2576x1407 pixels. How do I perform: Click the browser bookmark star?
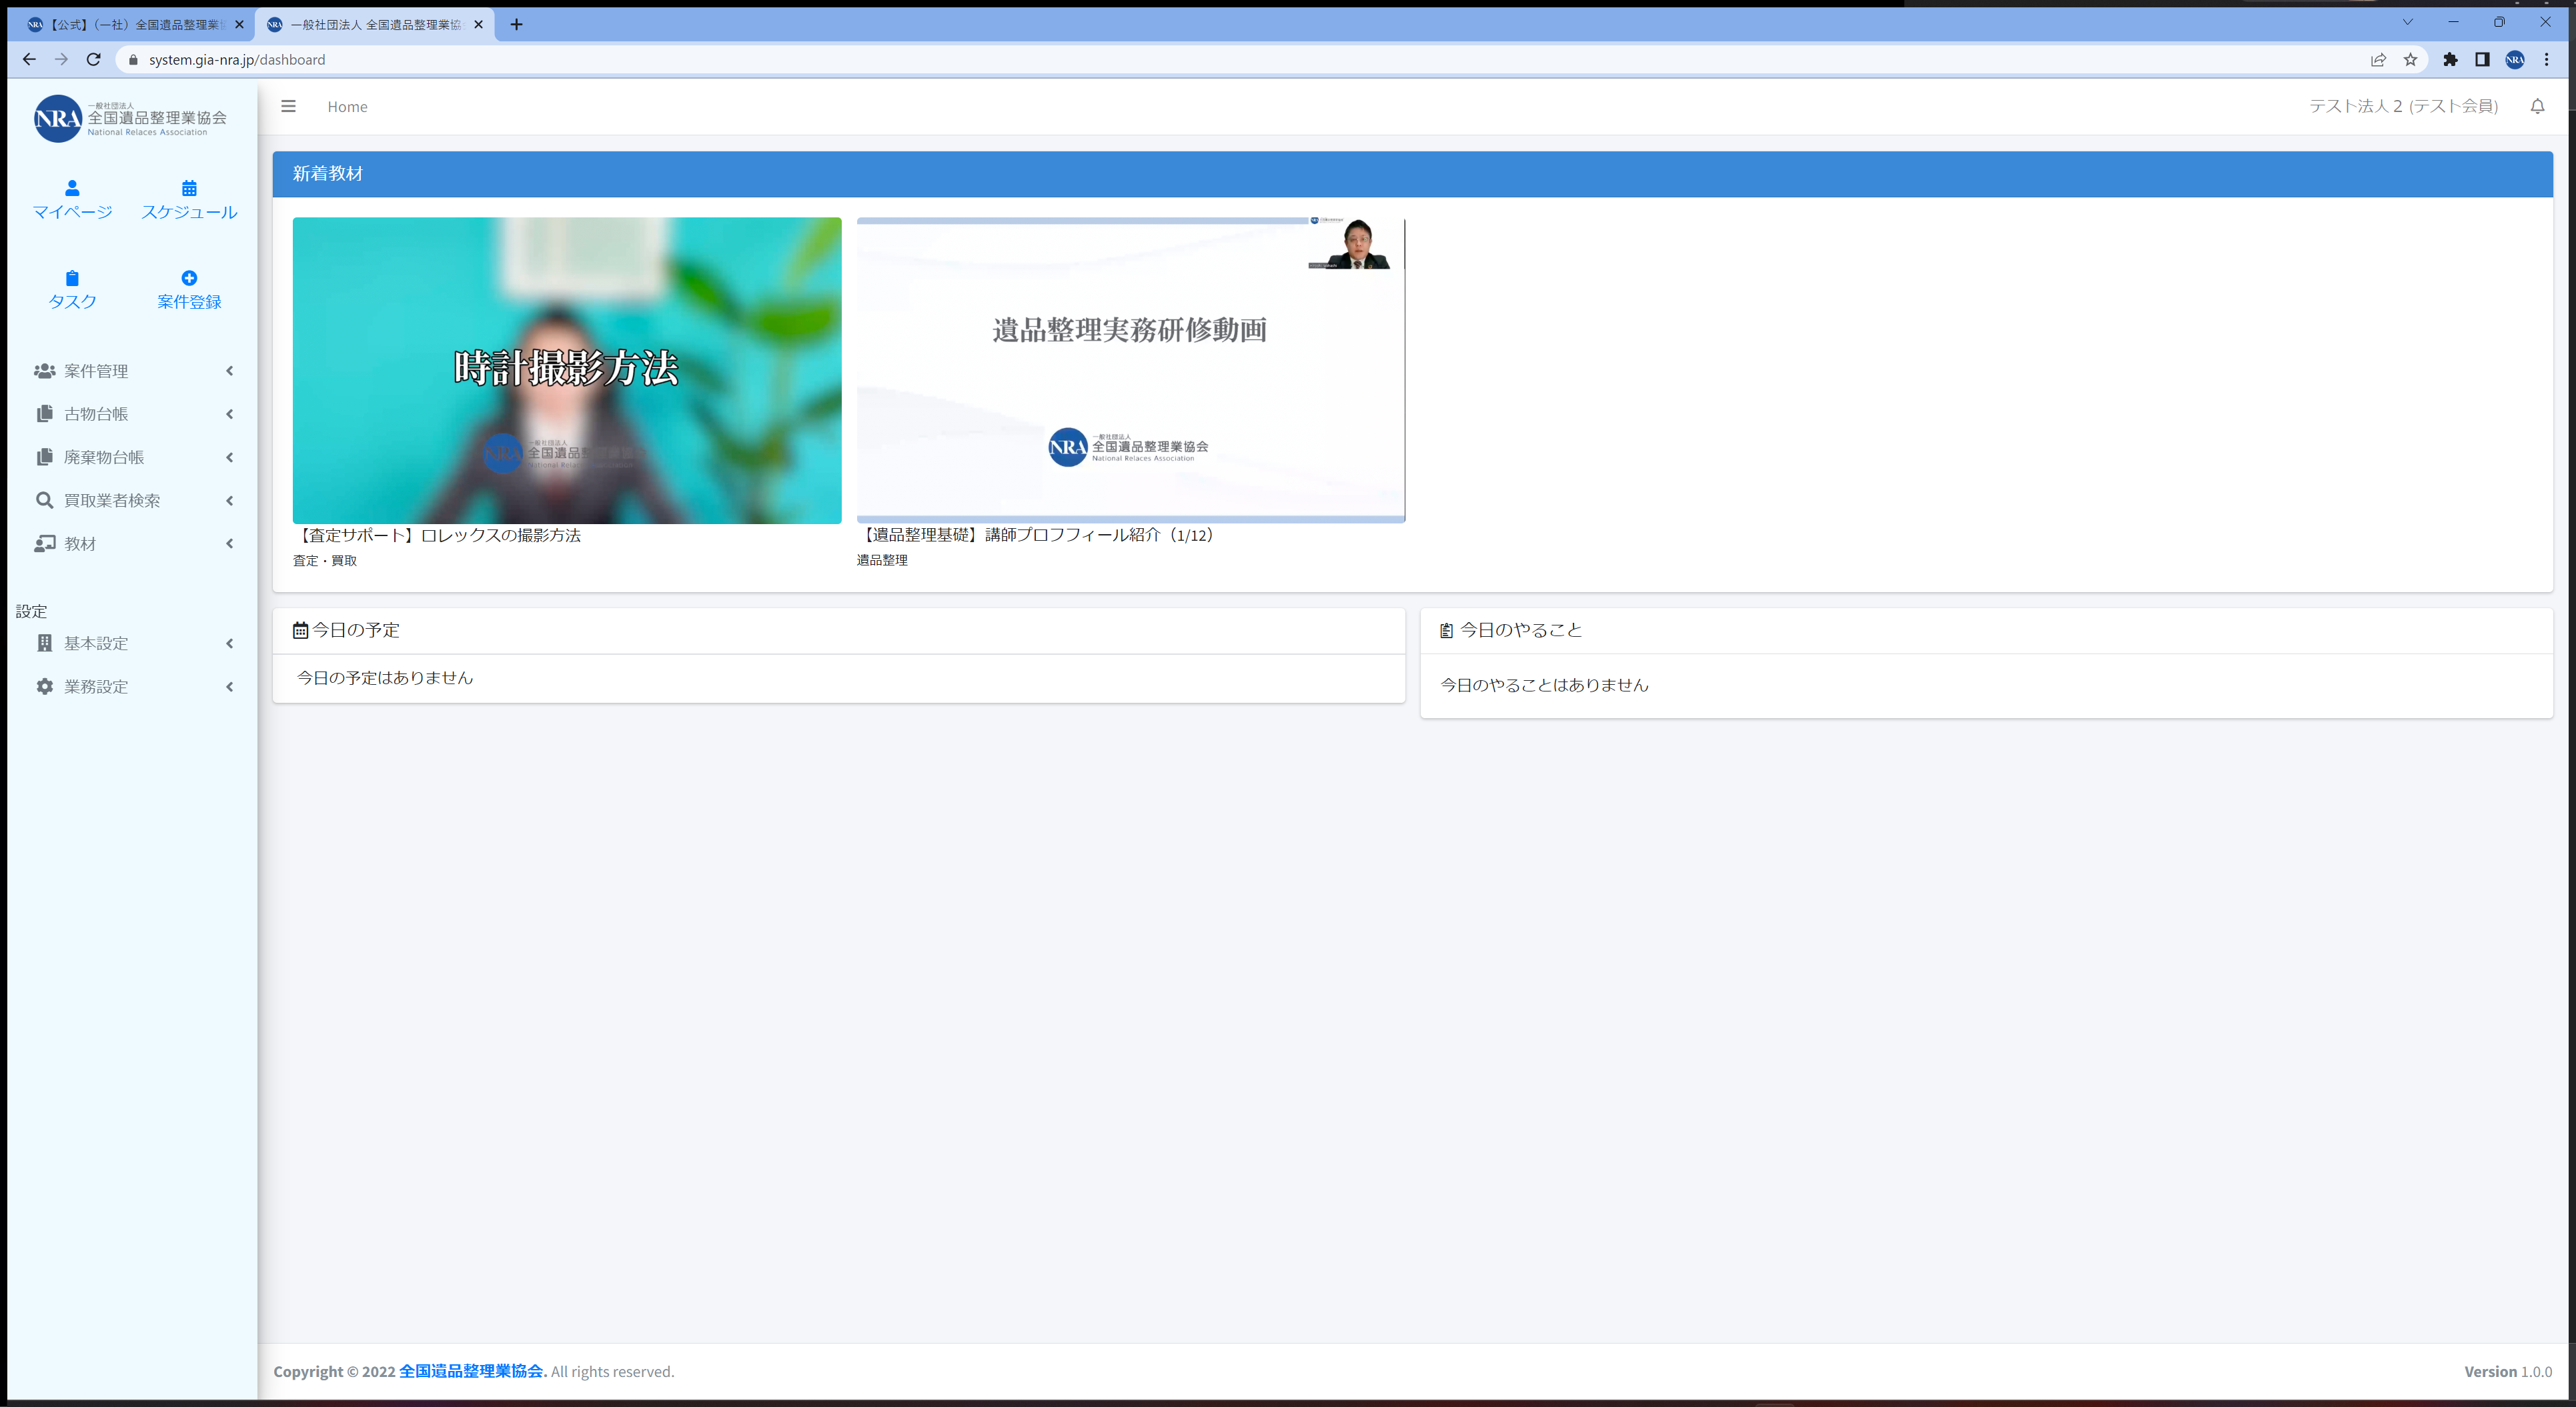click(x=2410, y=59)
